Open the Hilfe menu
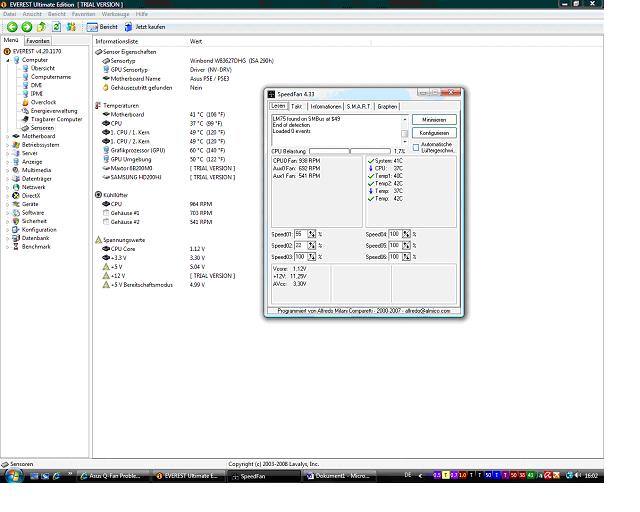The height and width of the screenshot is (512, 640). [142, 14]
